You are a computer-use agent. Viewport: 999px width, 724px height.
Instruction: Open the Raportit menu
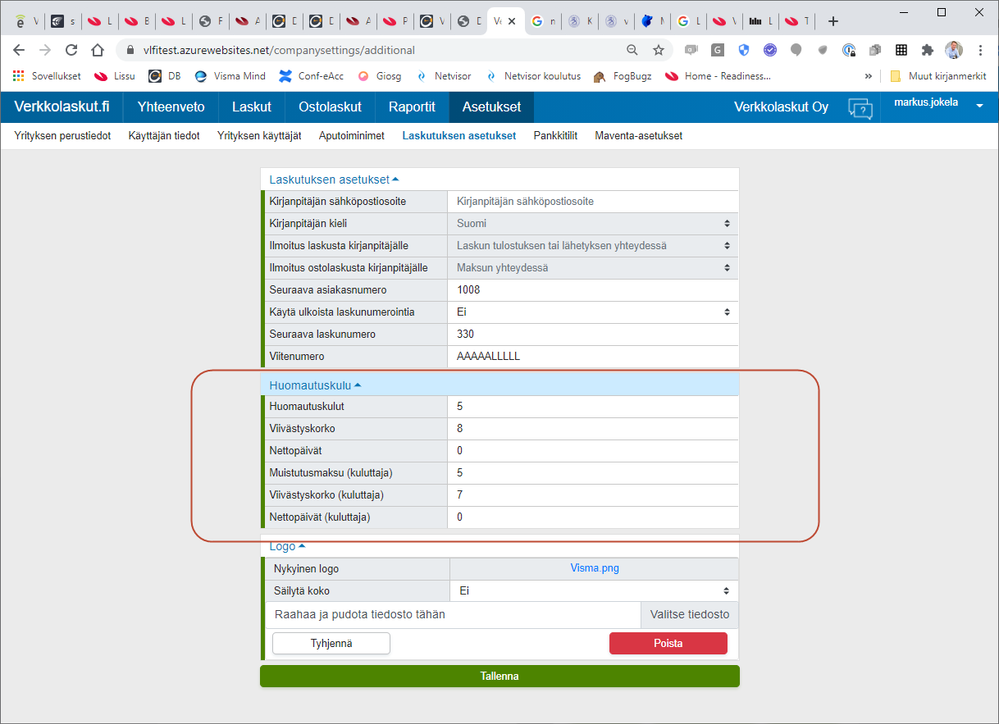[x=412, y=107]
